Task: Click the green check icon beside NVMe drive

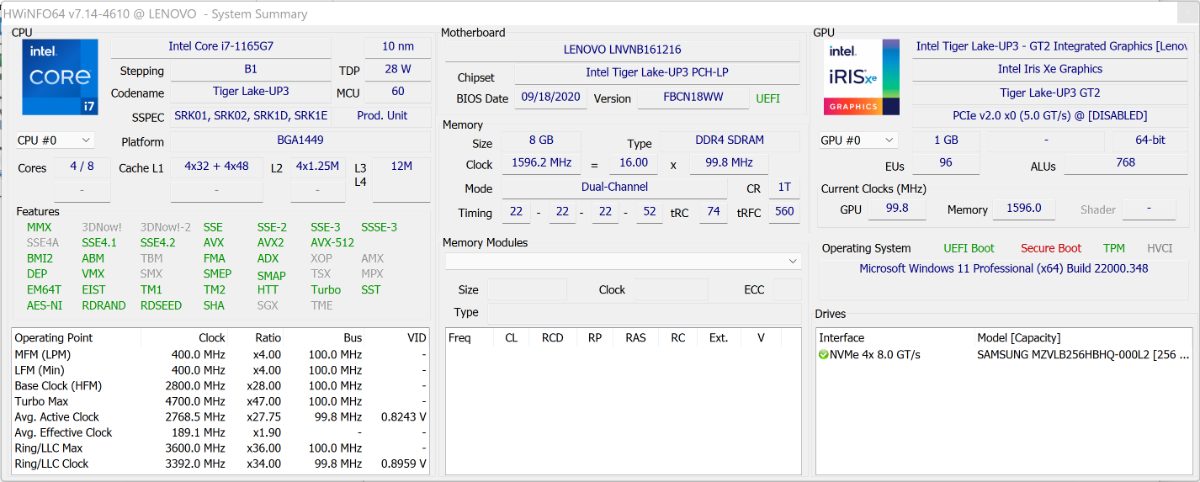Action: click(824, 354)
